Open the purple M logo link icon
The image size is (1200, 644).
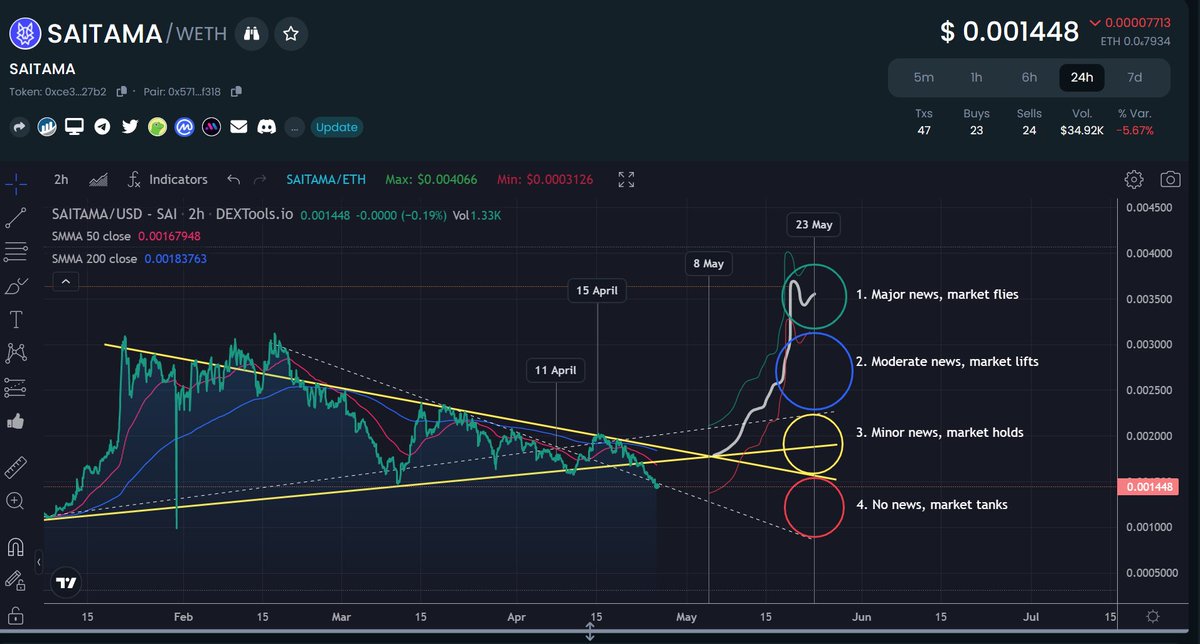click(211, 127)
